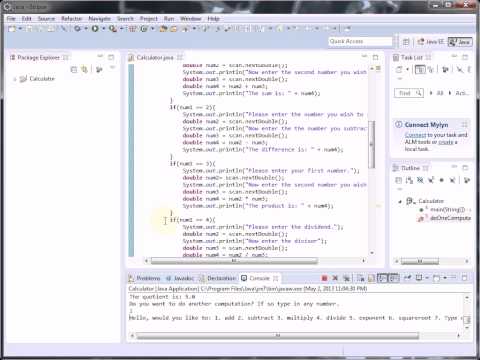Click the Pin Console icon

(407, 278)
